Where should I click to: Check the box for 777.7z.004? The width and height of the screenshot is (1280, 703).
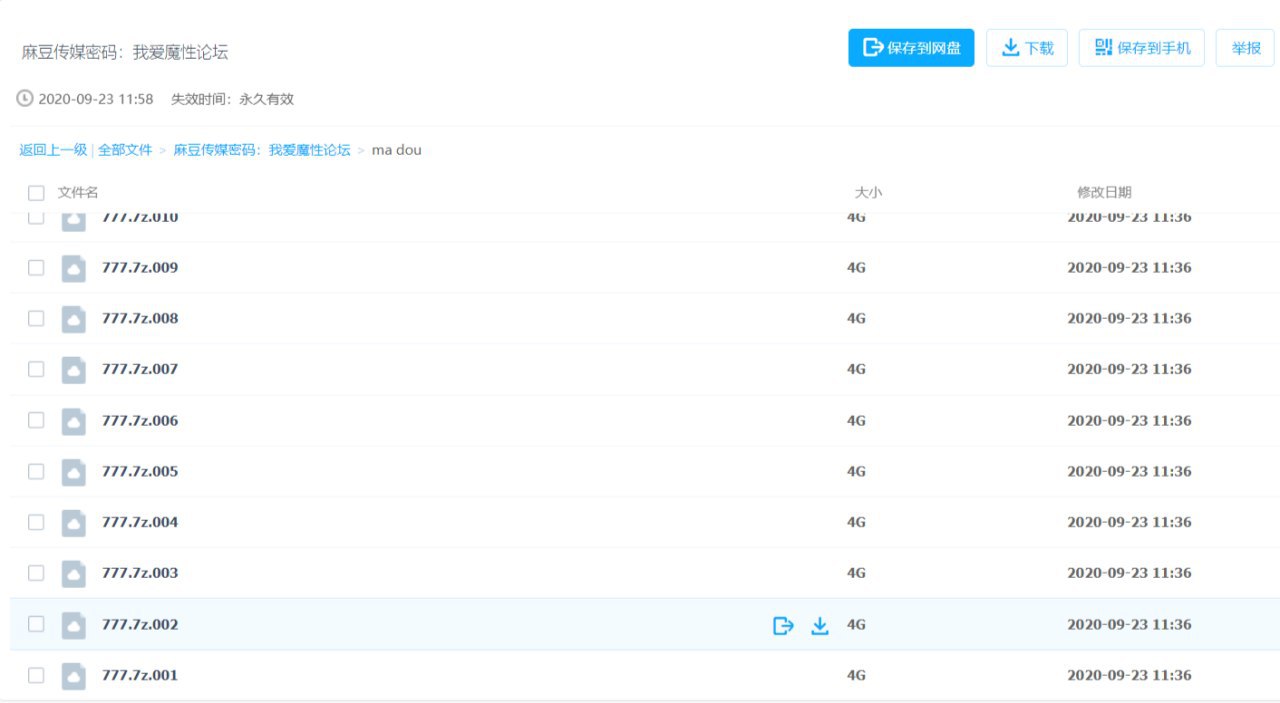[36, 522]
